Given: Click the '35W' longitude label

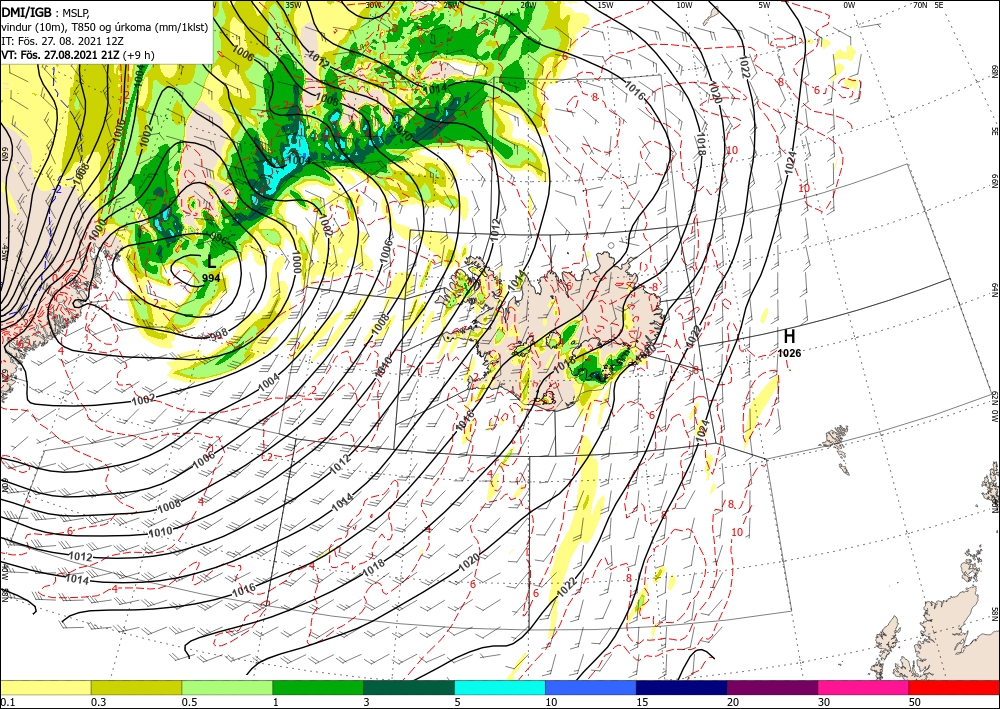Looking at the screenshot, I should coord(293,5).
